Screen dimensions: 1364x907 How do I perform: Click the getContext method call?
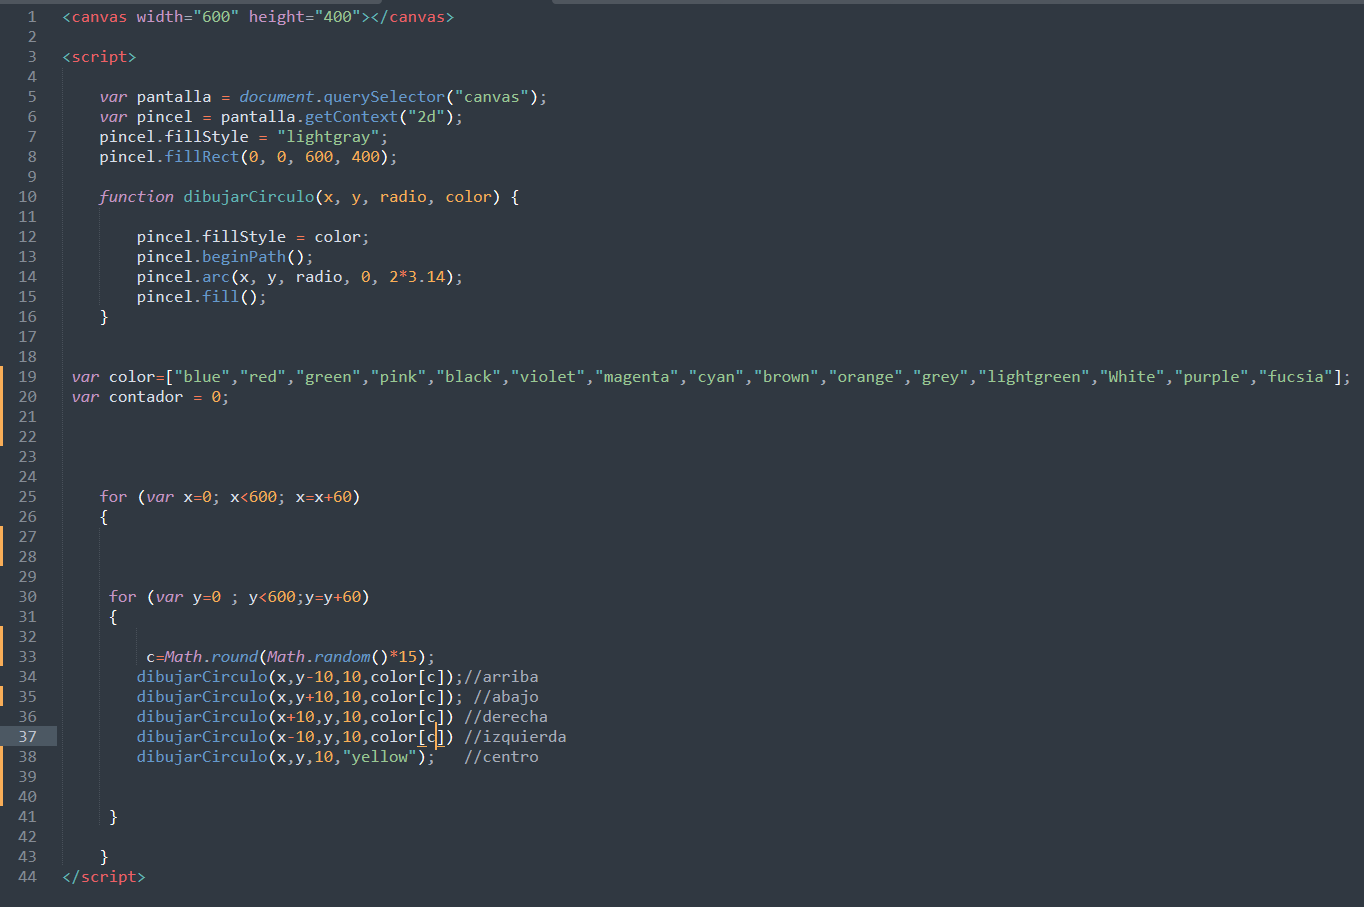tap(351, 117)
